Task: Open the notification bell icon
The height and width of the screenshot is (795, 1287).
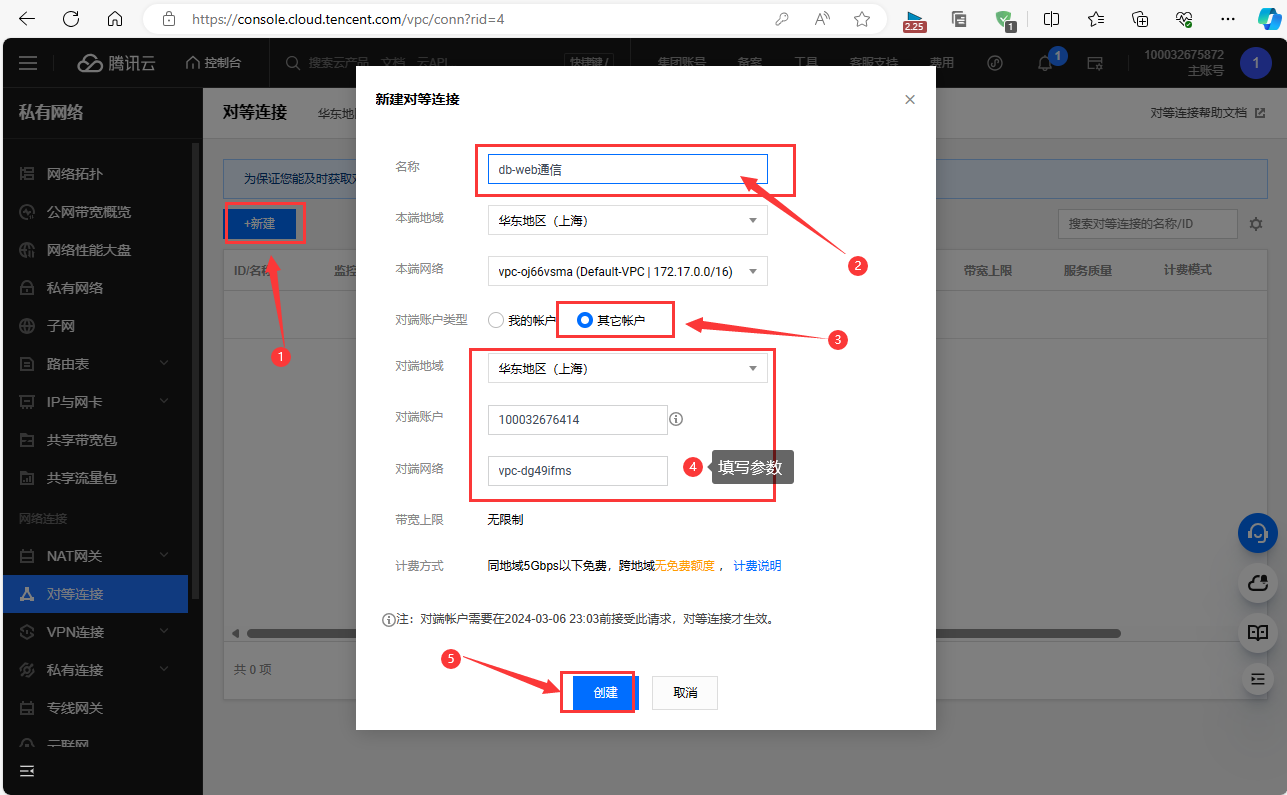Action: coord(1045,63)
